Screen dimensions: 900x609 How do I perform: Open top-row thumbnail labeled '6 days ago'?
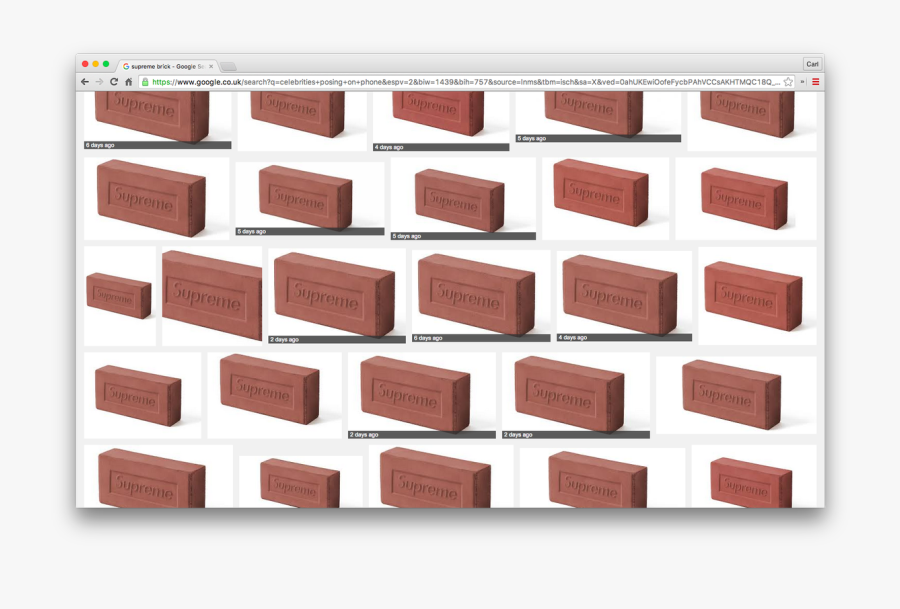coord(157,120)
